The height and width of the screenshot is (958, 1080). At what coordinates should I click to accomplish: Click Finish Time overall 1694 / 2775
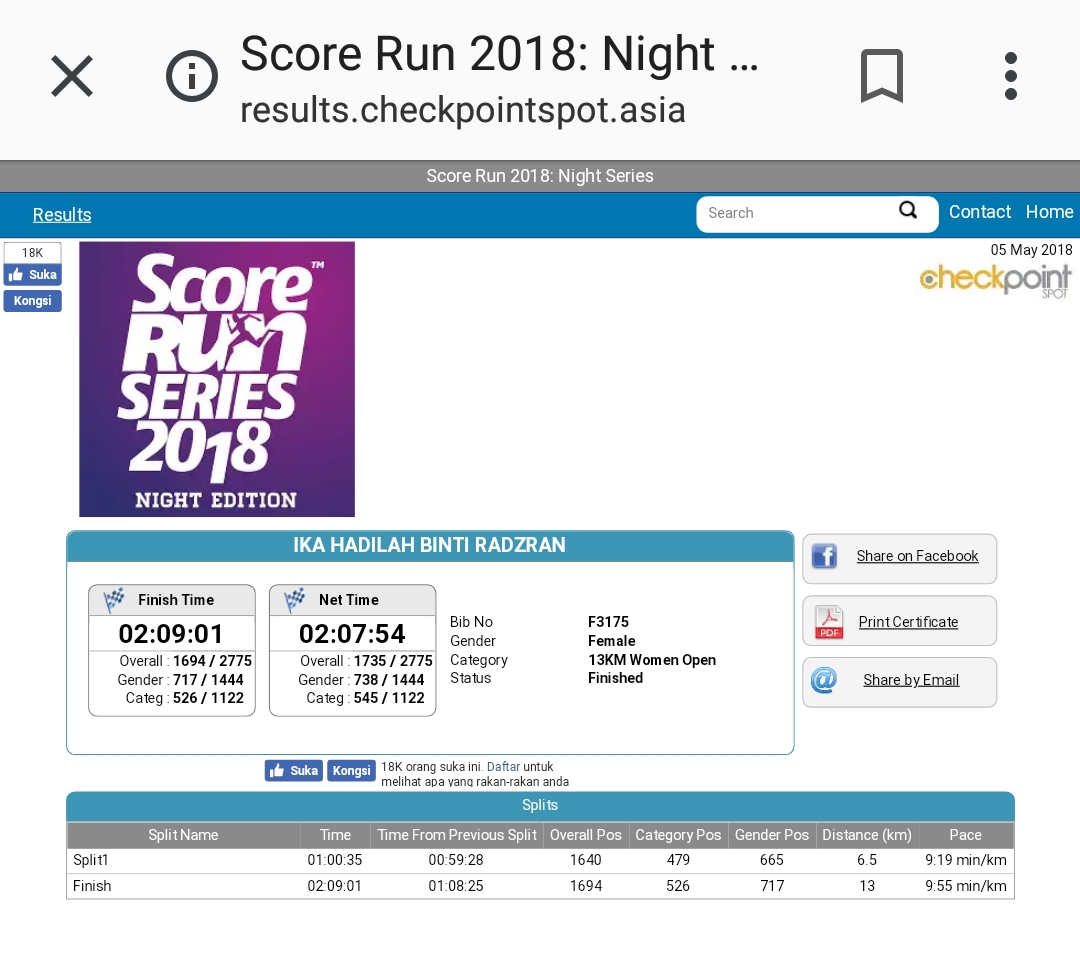point(212,661)
